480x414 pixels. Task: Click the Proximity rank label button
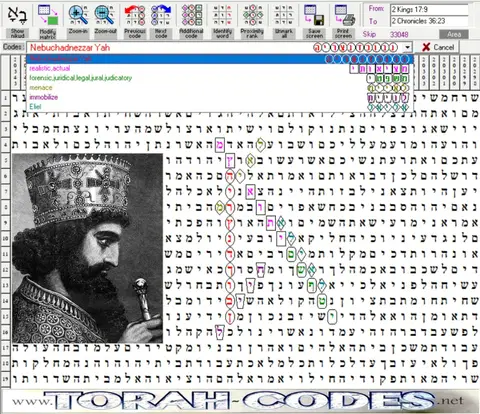tap(252, 33)
